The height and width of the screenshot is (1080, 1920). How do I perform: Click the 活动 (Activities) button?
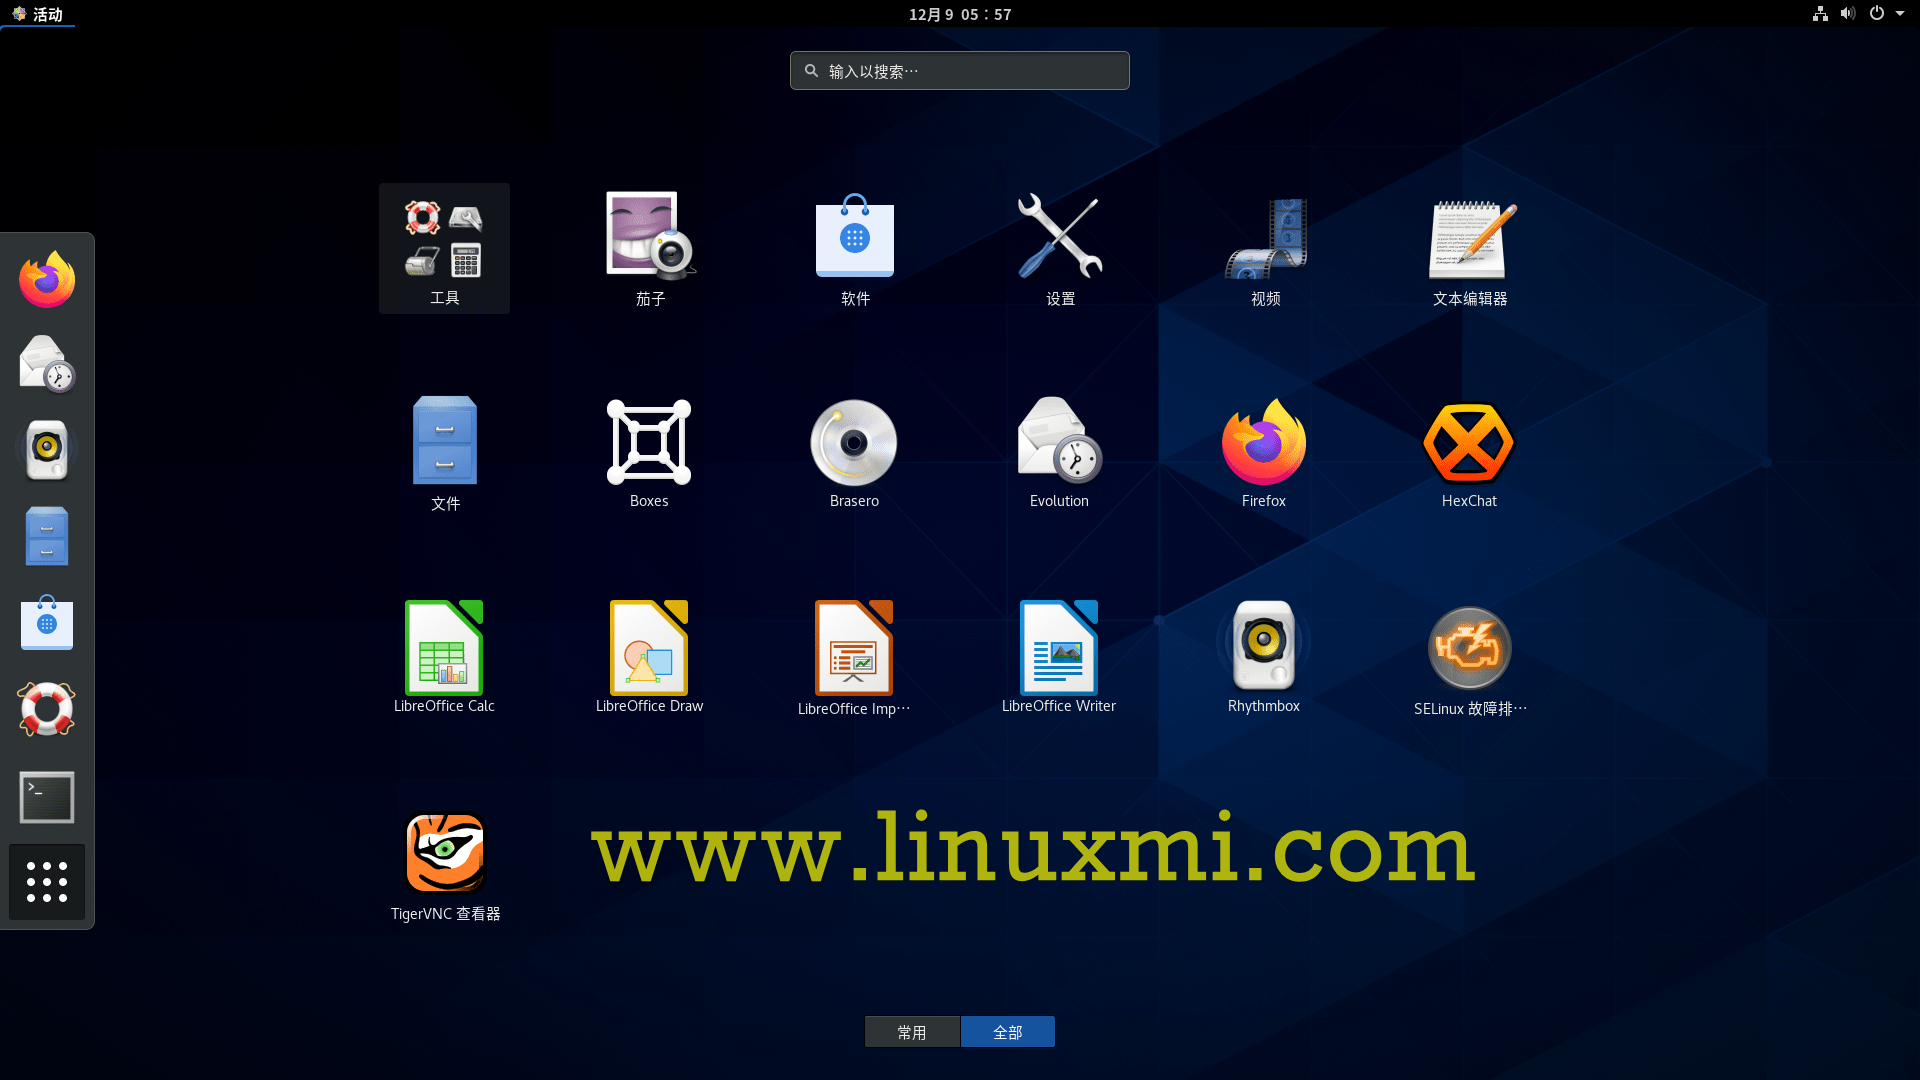pyautogui.click(x=38, y=14)
